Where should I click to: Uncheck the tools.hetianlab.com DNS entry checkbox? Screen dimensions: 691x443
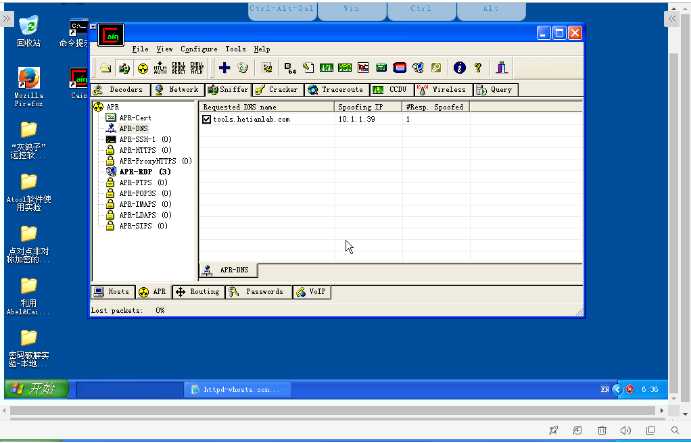pyautogui.click(x=206, y=119)
